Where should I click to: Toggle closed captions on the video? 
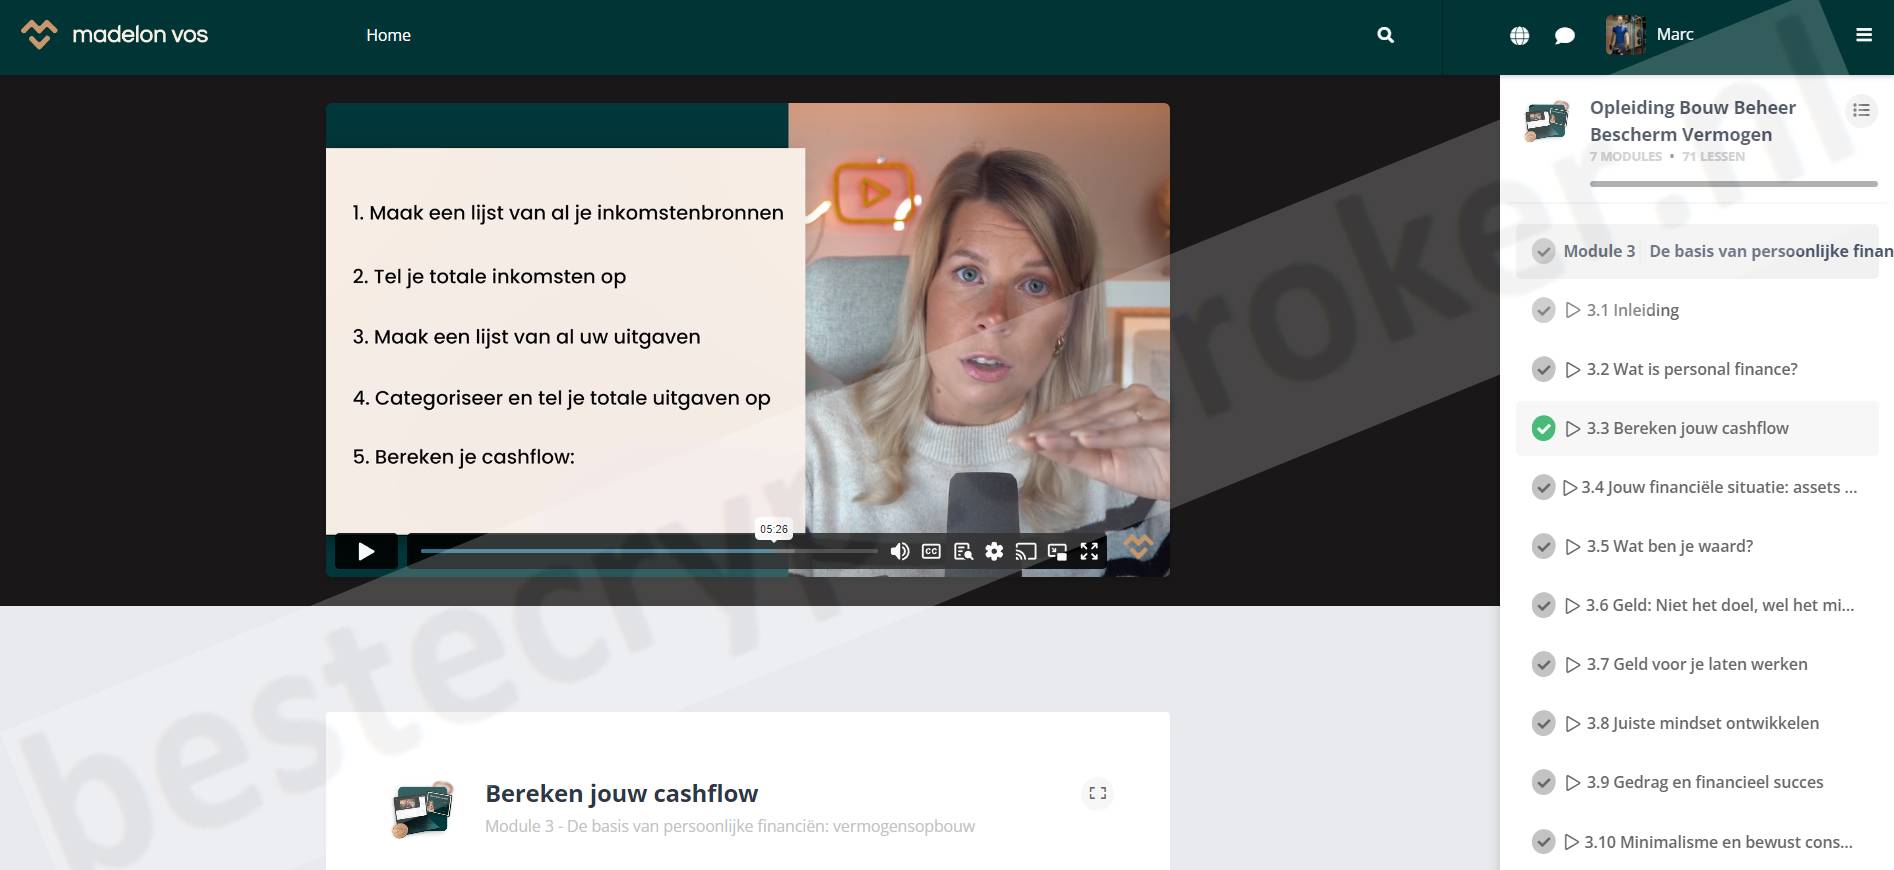931,551
